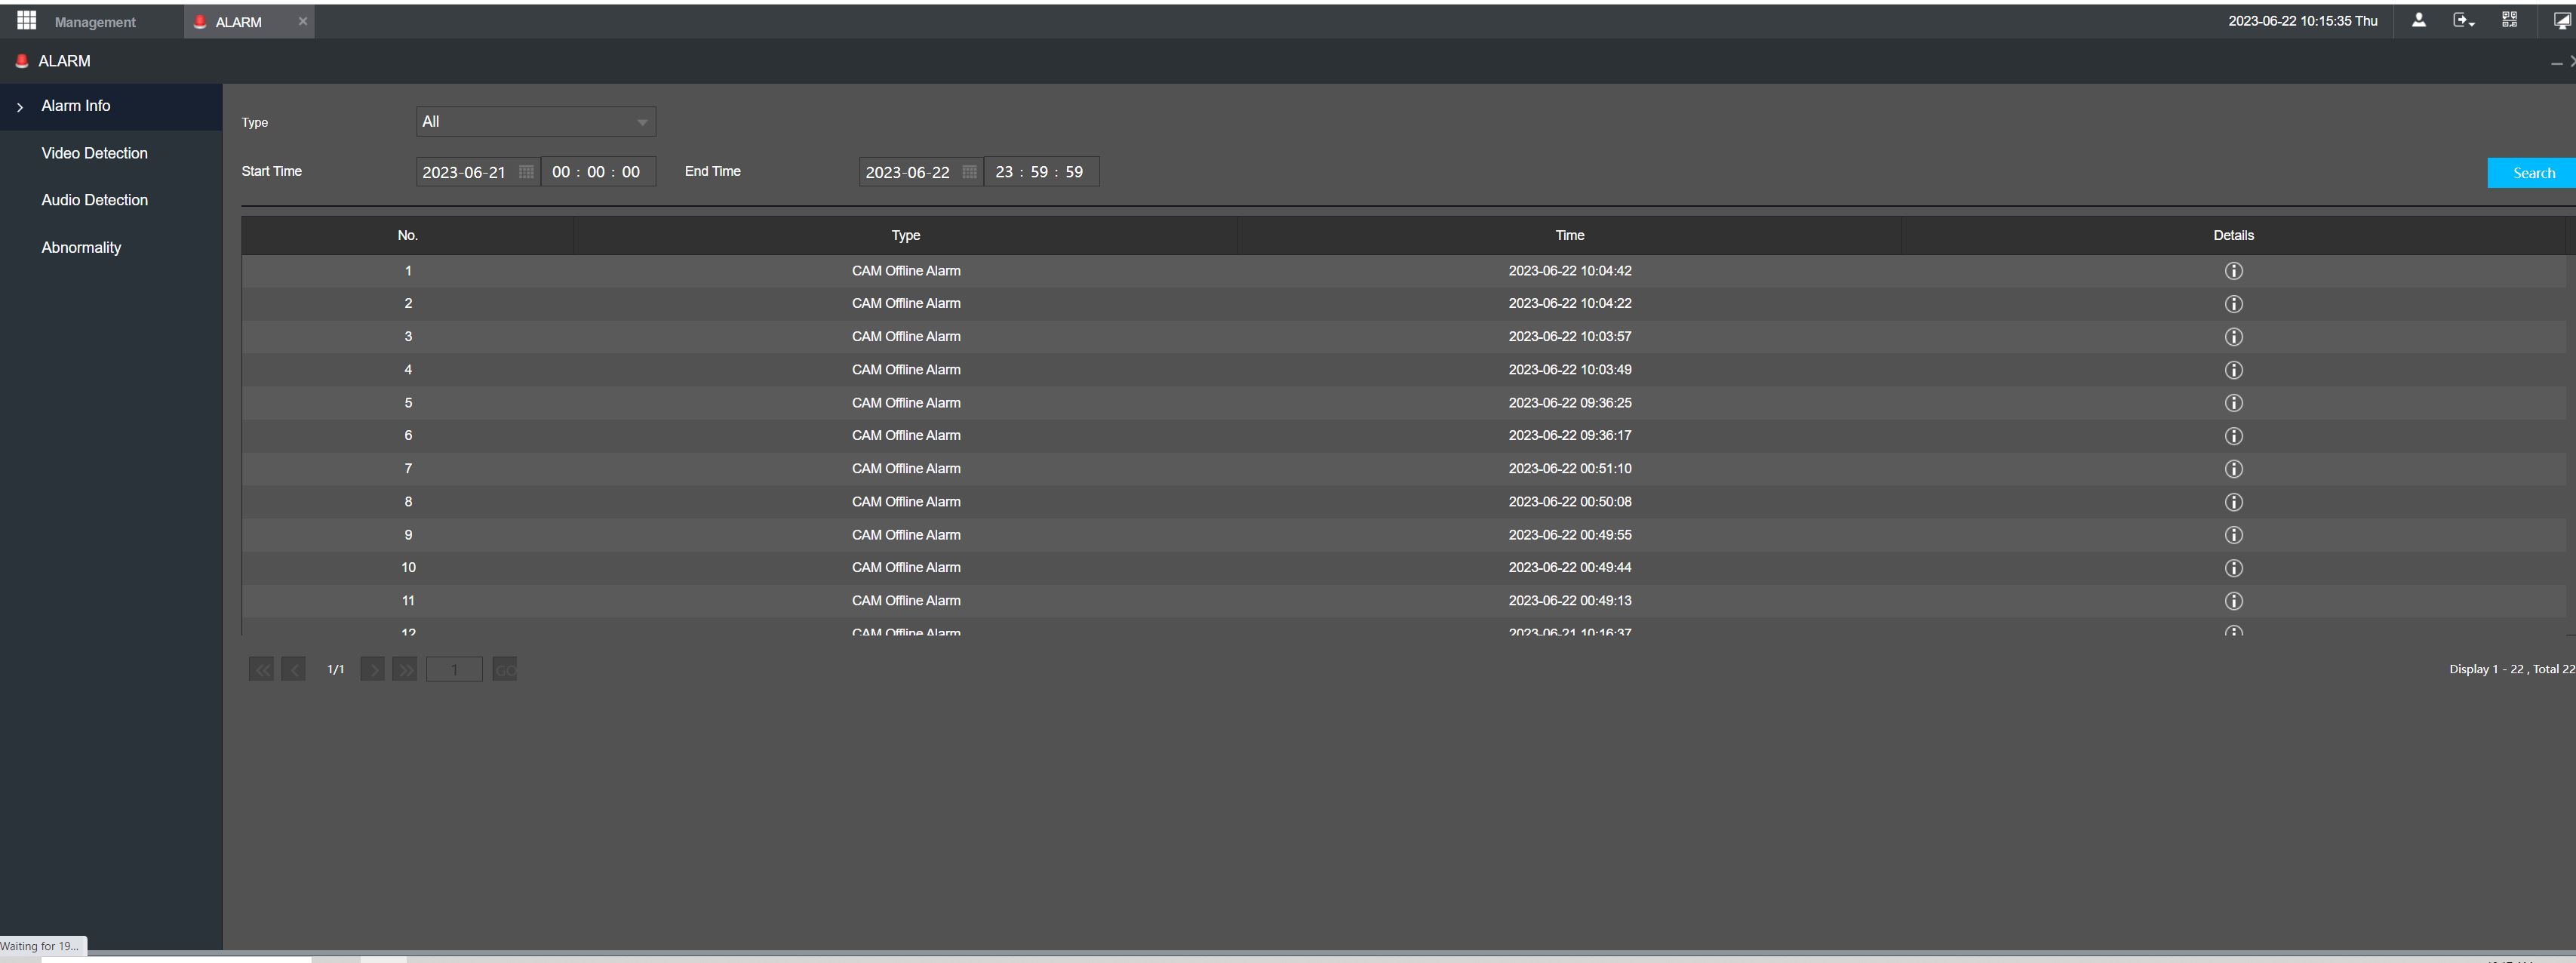This screenshot has height=963, width=2576.
Task: Open the apps grid menu icon
Action: (x=27, y=21)
